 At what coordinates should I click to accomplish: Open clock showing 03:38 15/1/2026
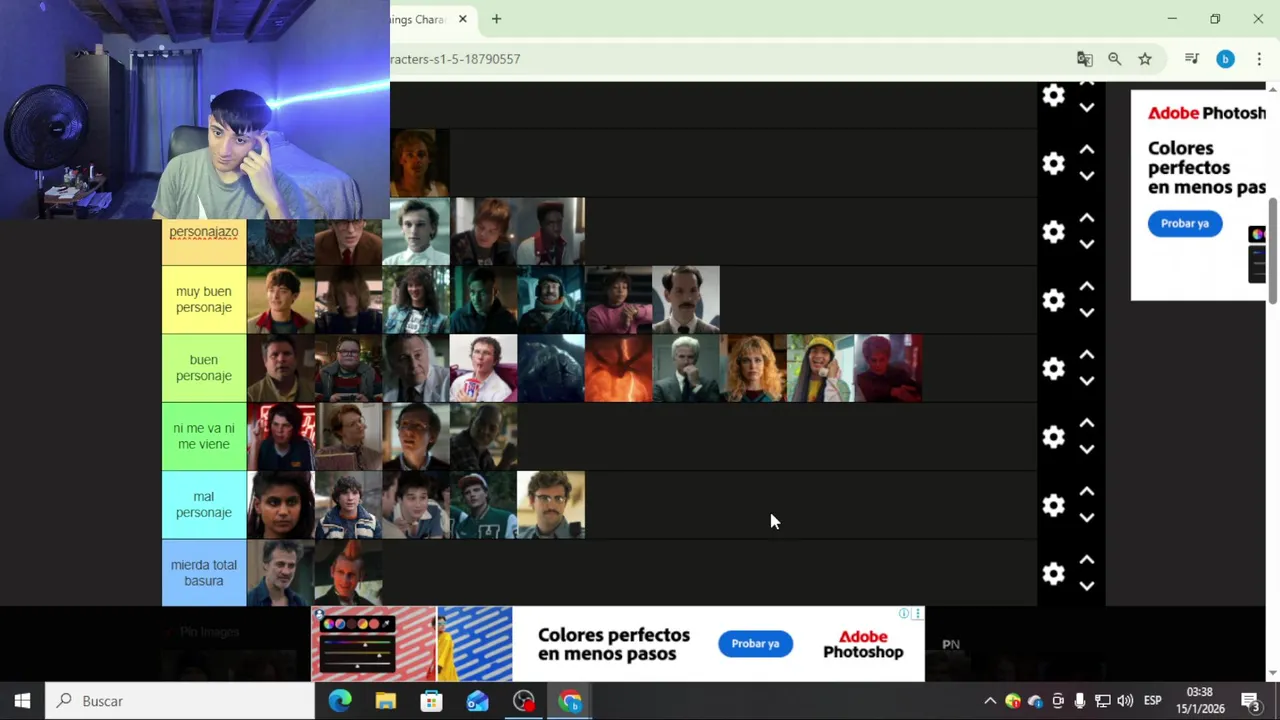1199,701
